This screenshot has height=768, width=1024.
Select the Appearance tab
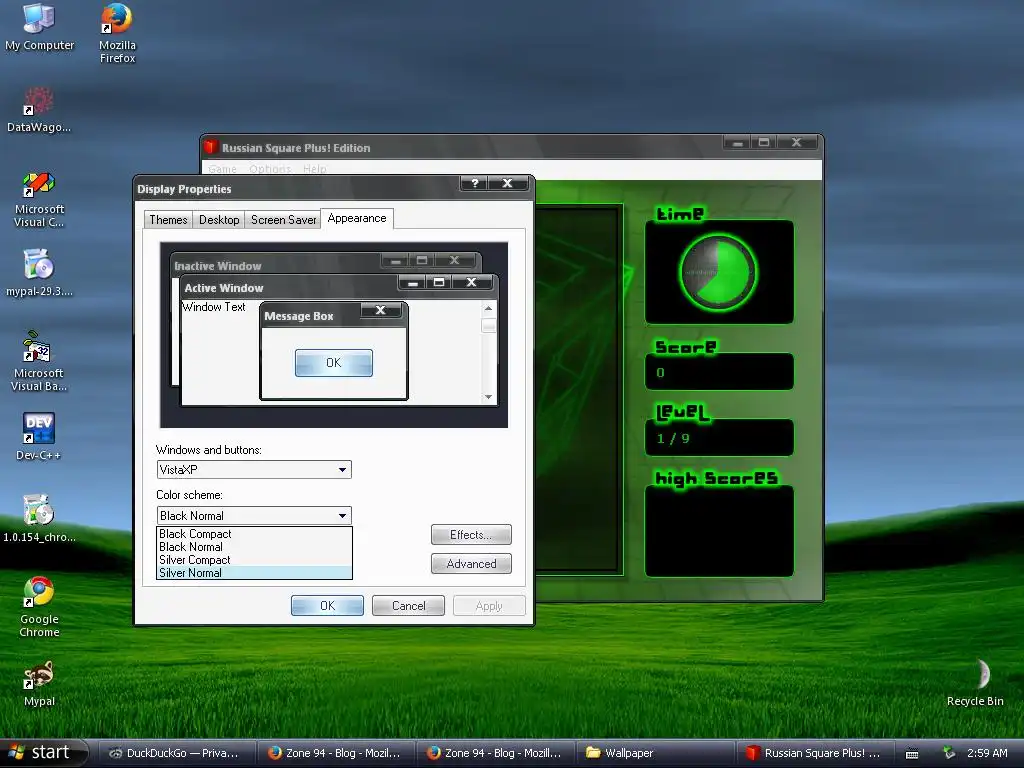click(357, 218)
